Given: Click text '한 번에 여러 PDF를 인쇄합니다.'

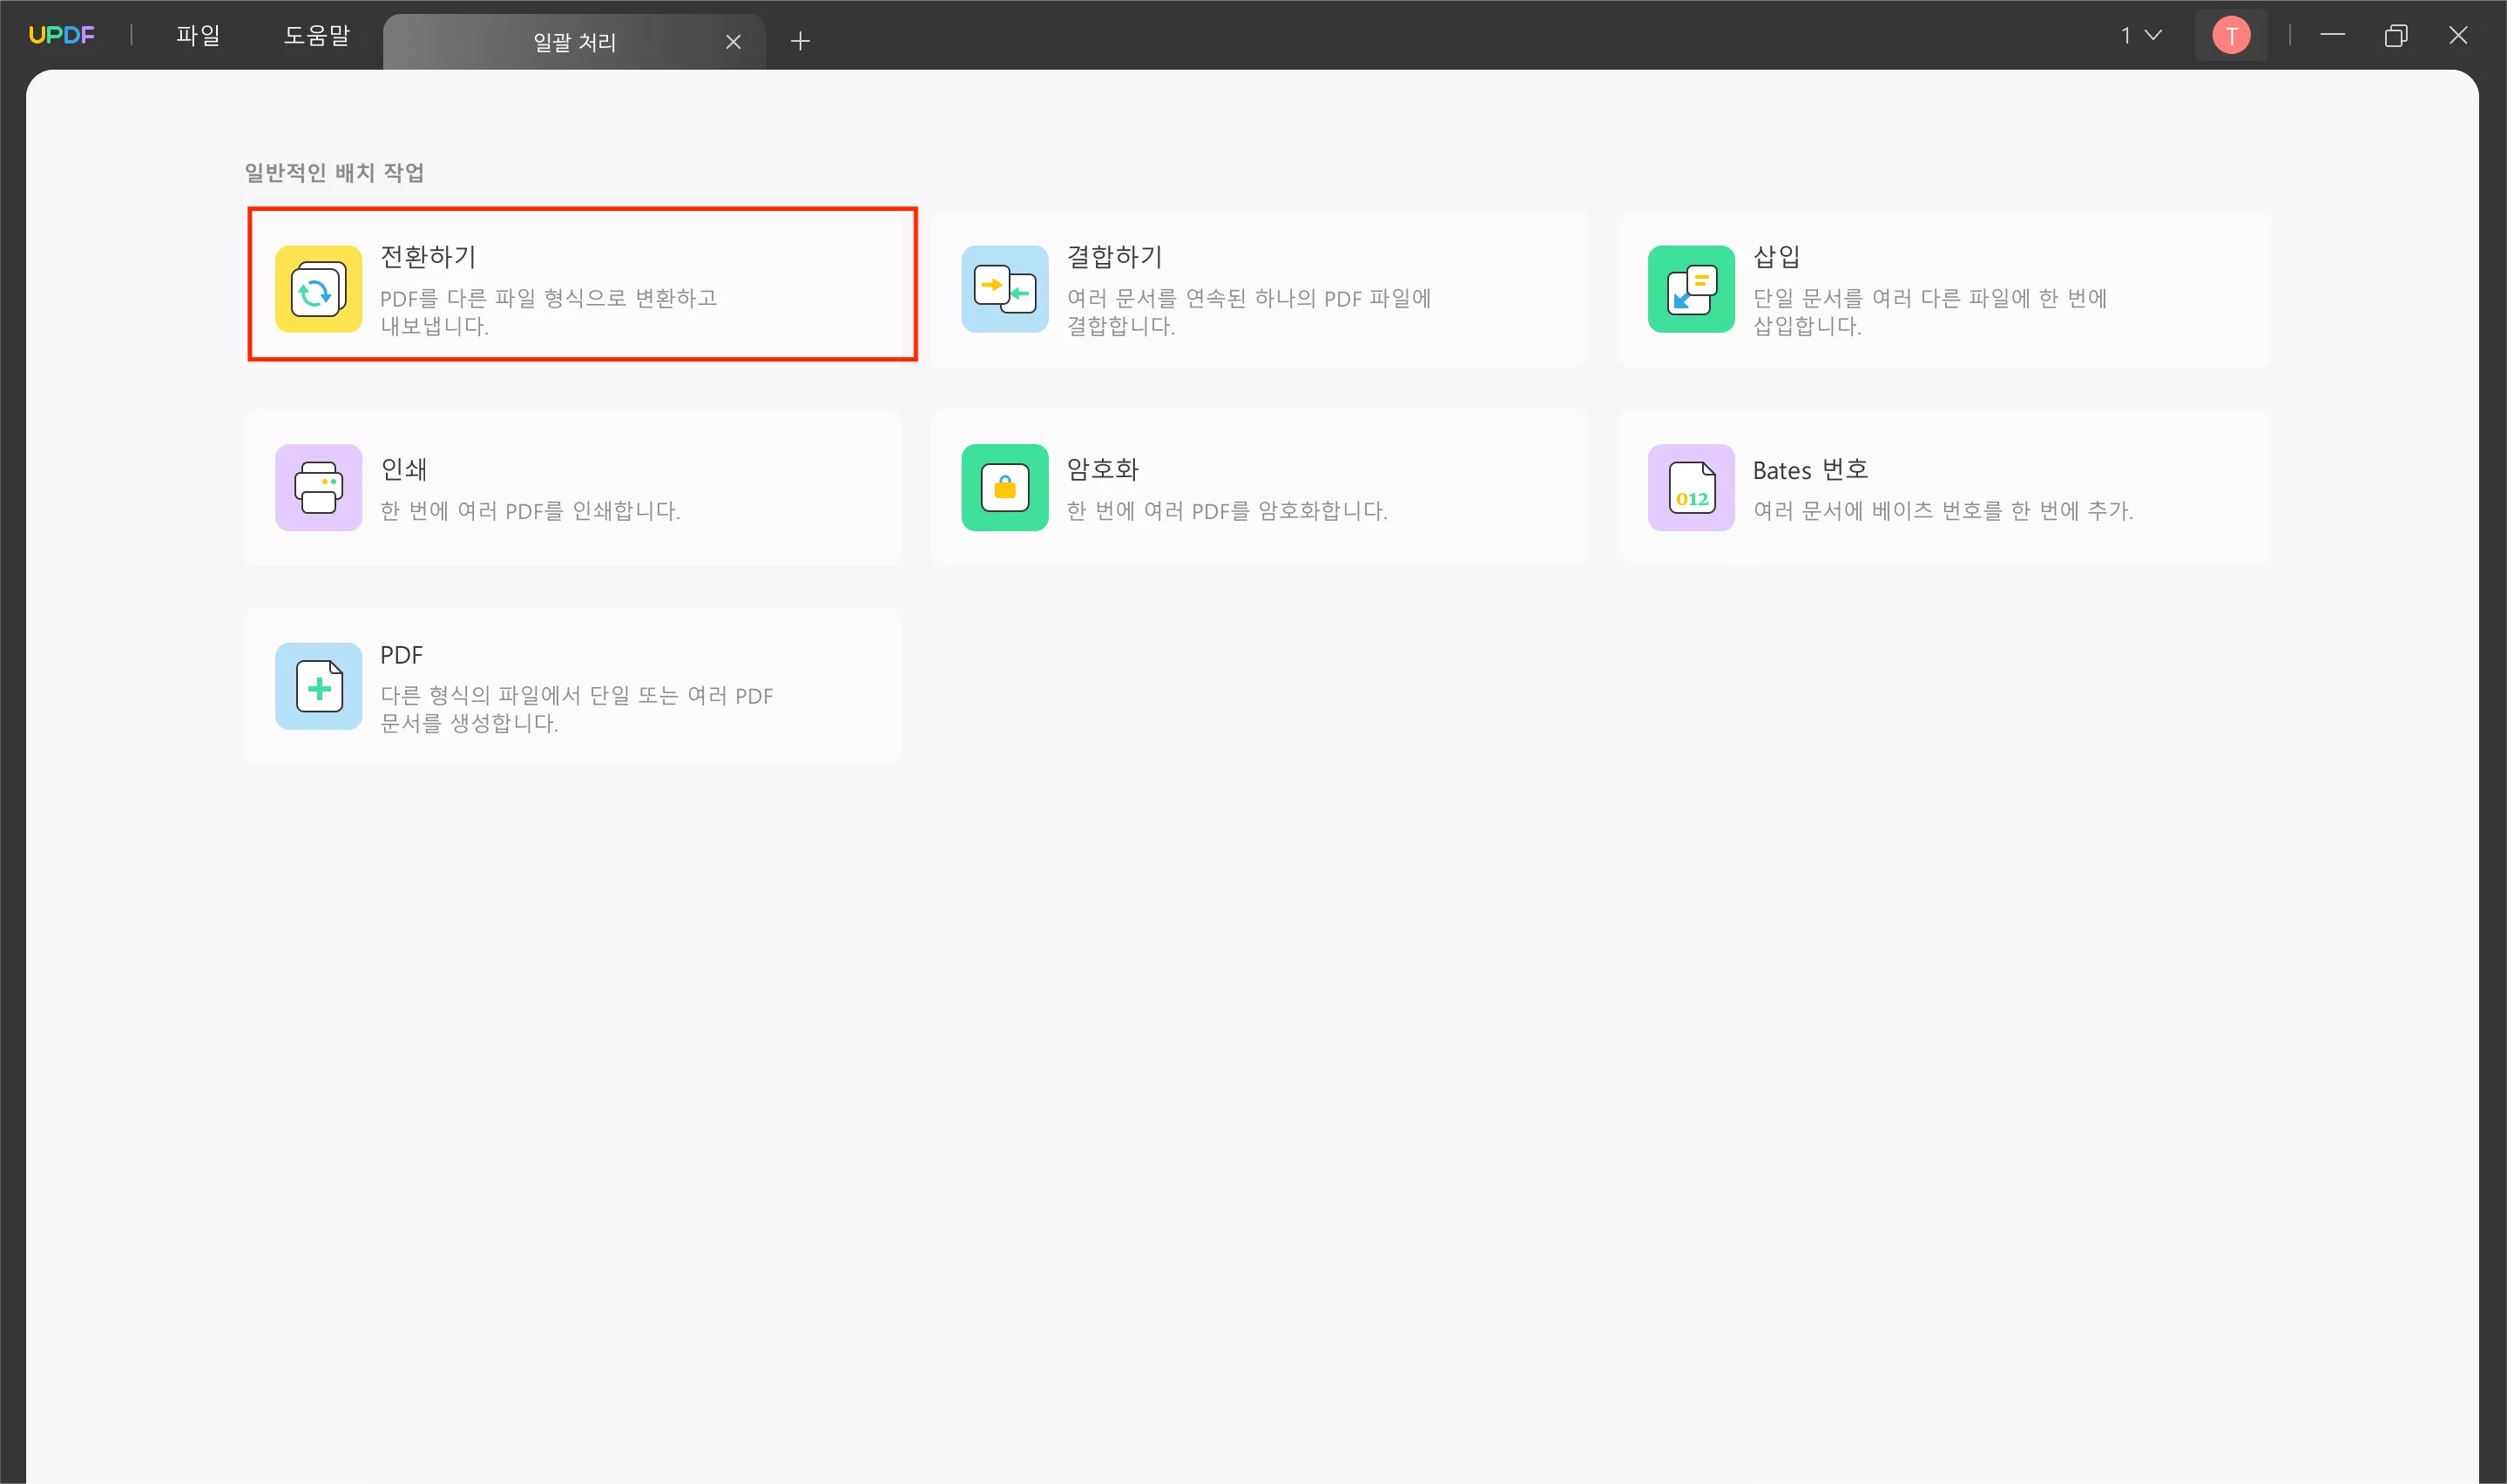Looking at the screenshot, I should click(530, 511).
